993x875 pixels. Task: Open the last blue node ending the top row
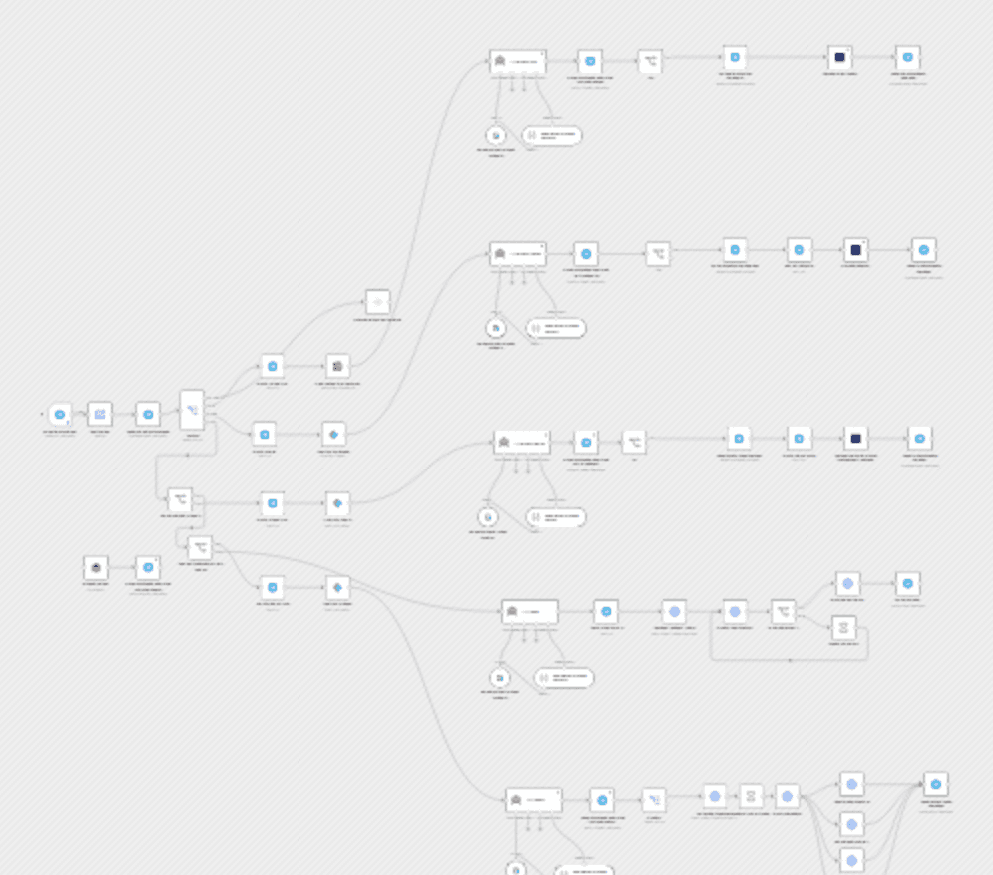click(x=908, y=58)
